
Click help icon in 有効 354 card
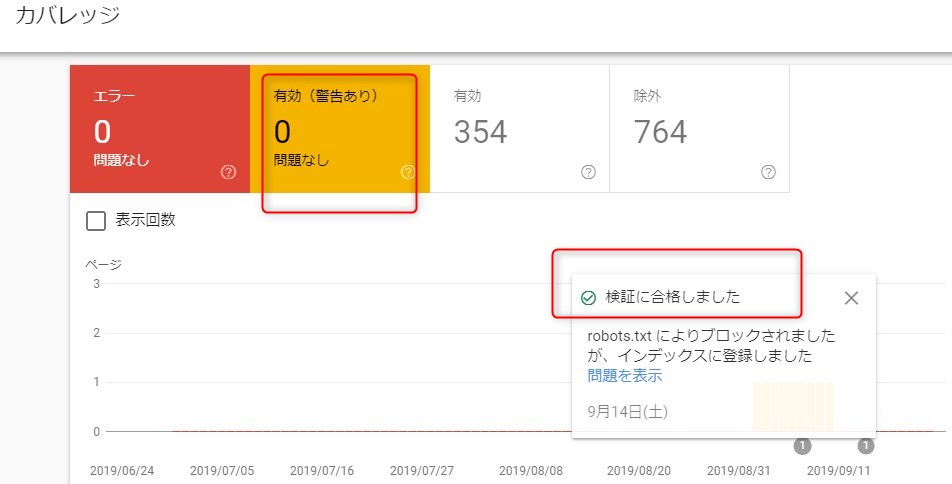point(588,172)
